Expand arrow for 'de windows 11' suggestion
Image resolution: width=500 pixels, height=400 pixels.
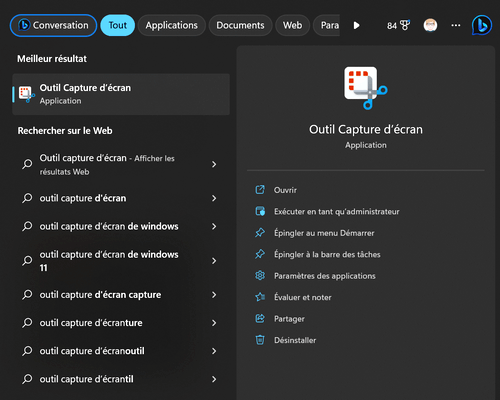[x=214, y=261]
